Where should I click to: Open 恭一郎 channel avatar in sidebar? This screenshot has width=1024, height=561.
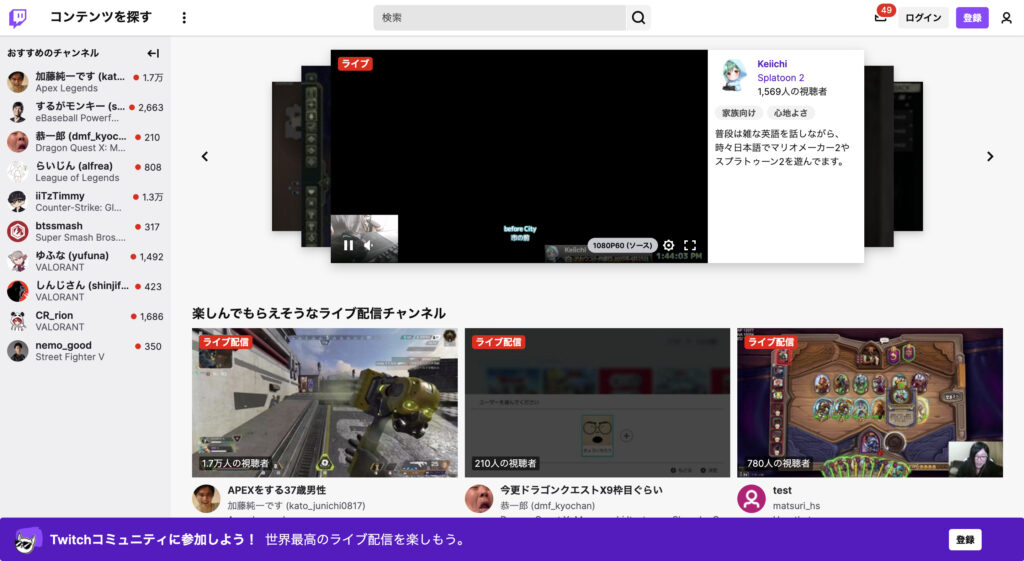pos(18,142)
